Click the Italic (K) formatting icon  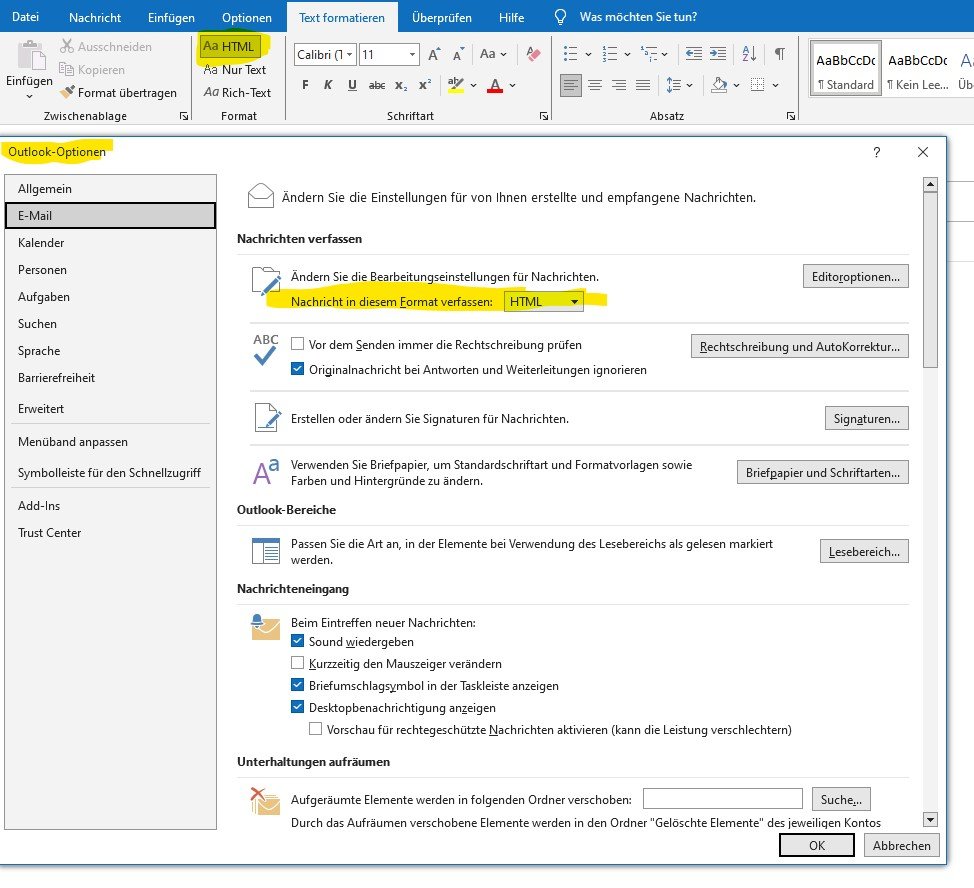(328, 85)
